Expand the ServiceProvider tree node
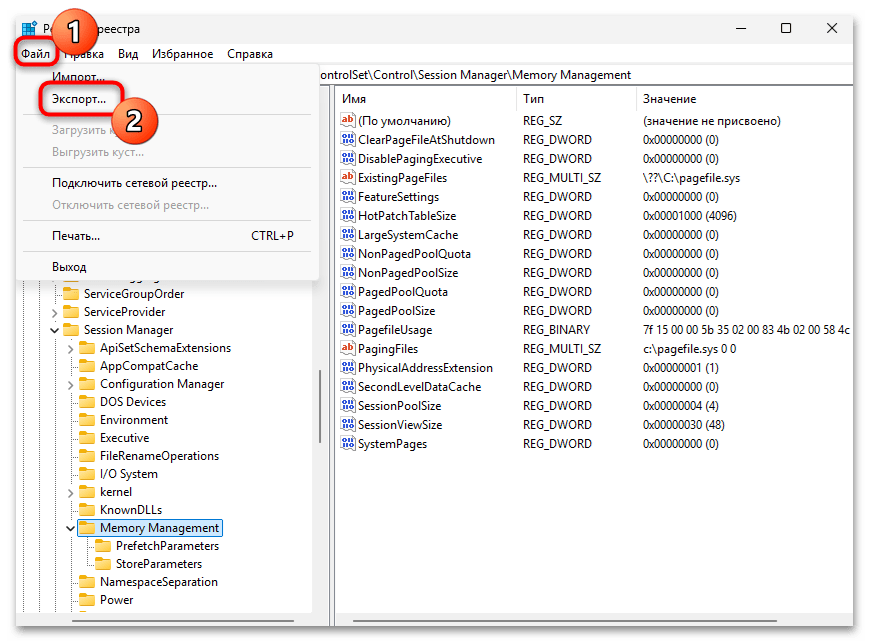The width and height of the screenshot is (869, 642). 54,313
